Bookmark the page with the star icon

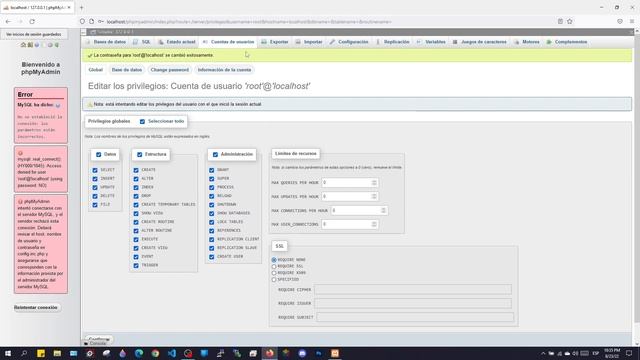coord(570,21)
